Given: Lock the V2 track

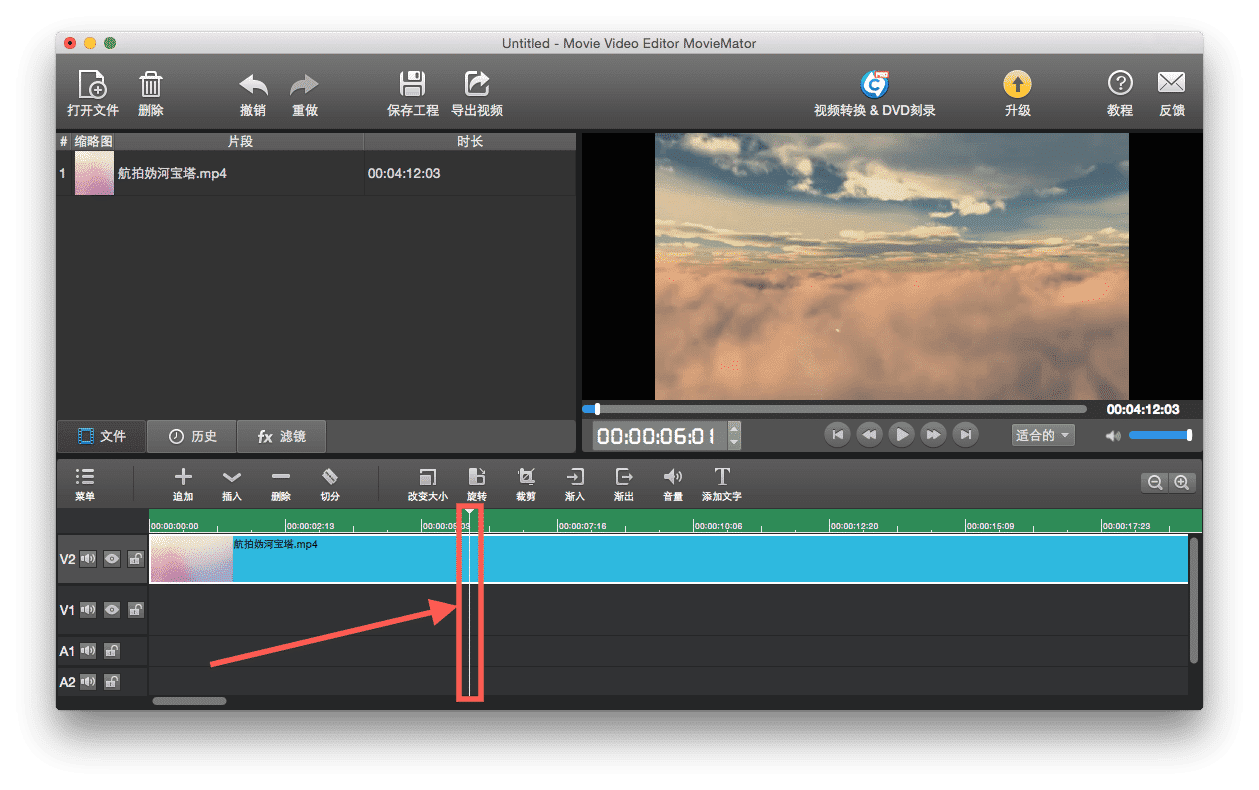Looking at the screenshot, I should (x=136, y=559).
